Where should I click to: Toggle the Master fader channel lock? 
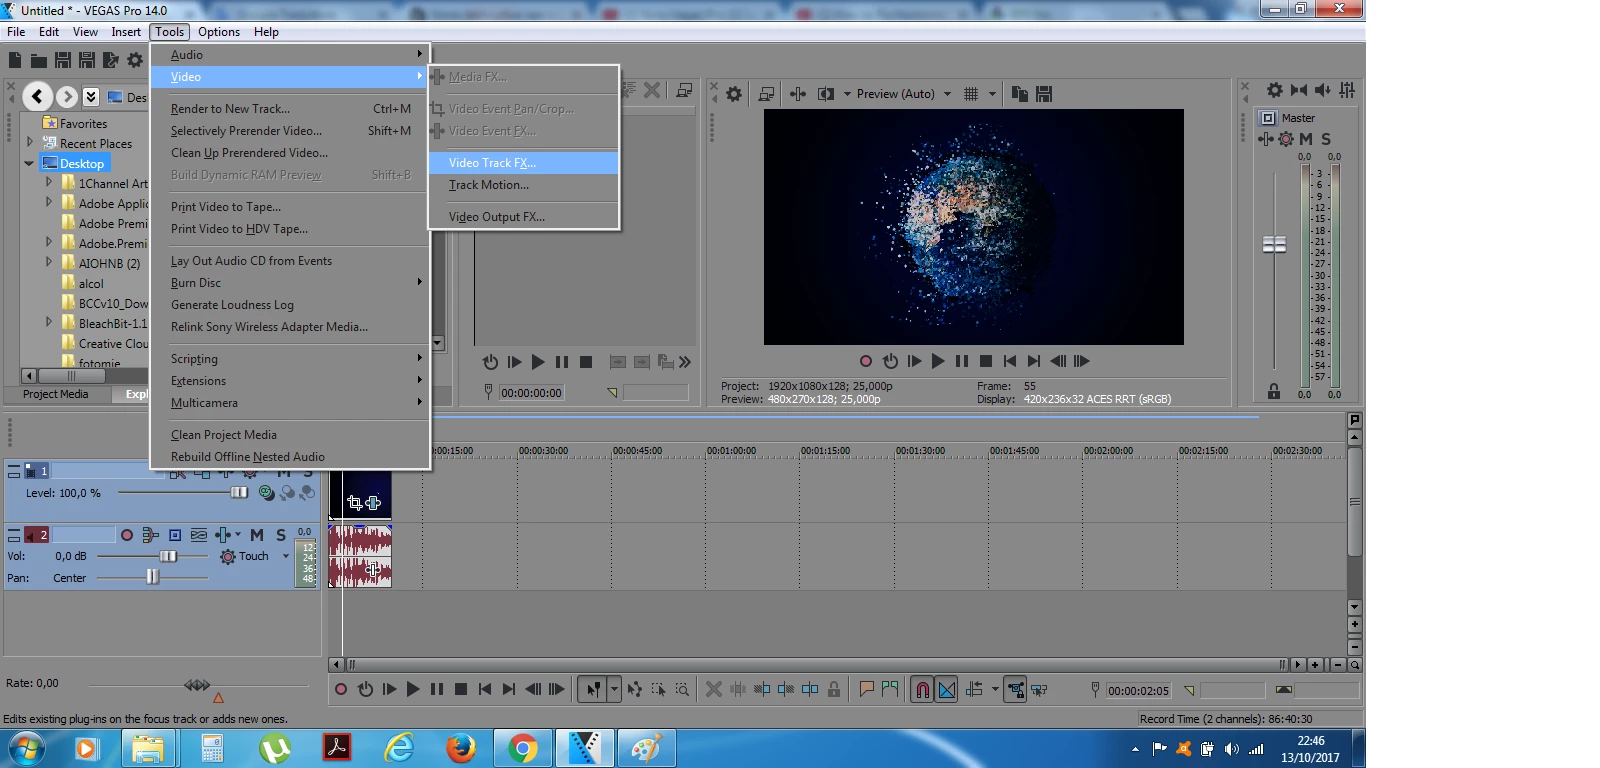tap(1274, 391)
